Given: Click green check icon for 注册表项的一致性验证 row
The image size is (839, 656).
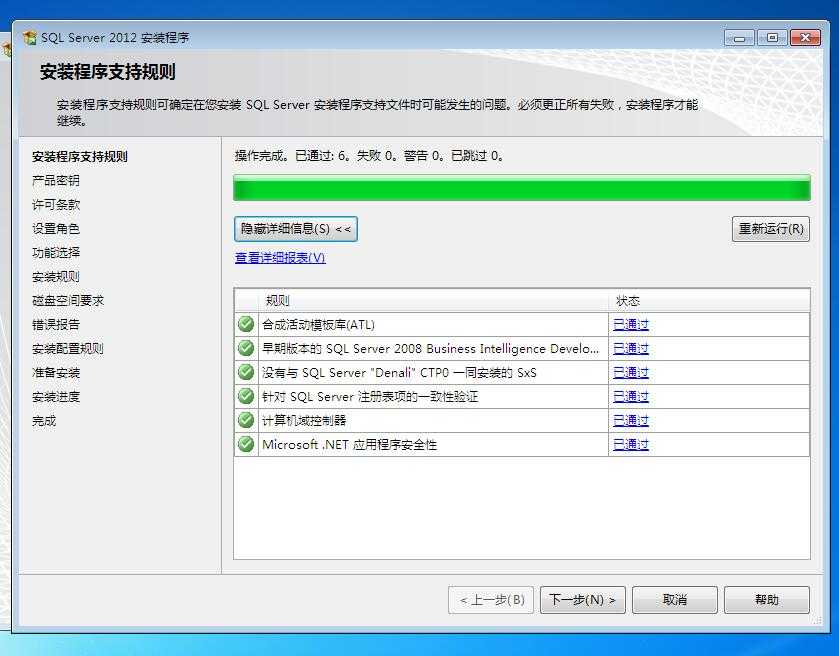Looking at the screenshot, I should click(246, 396).
